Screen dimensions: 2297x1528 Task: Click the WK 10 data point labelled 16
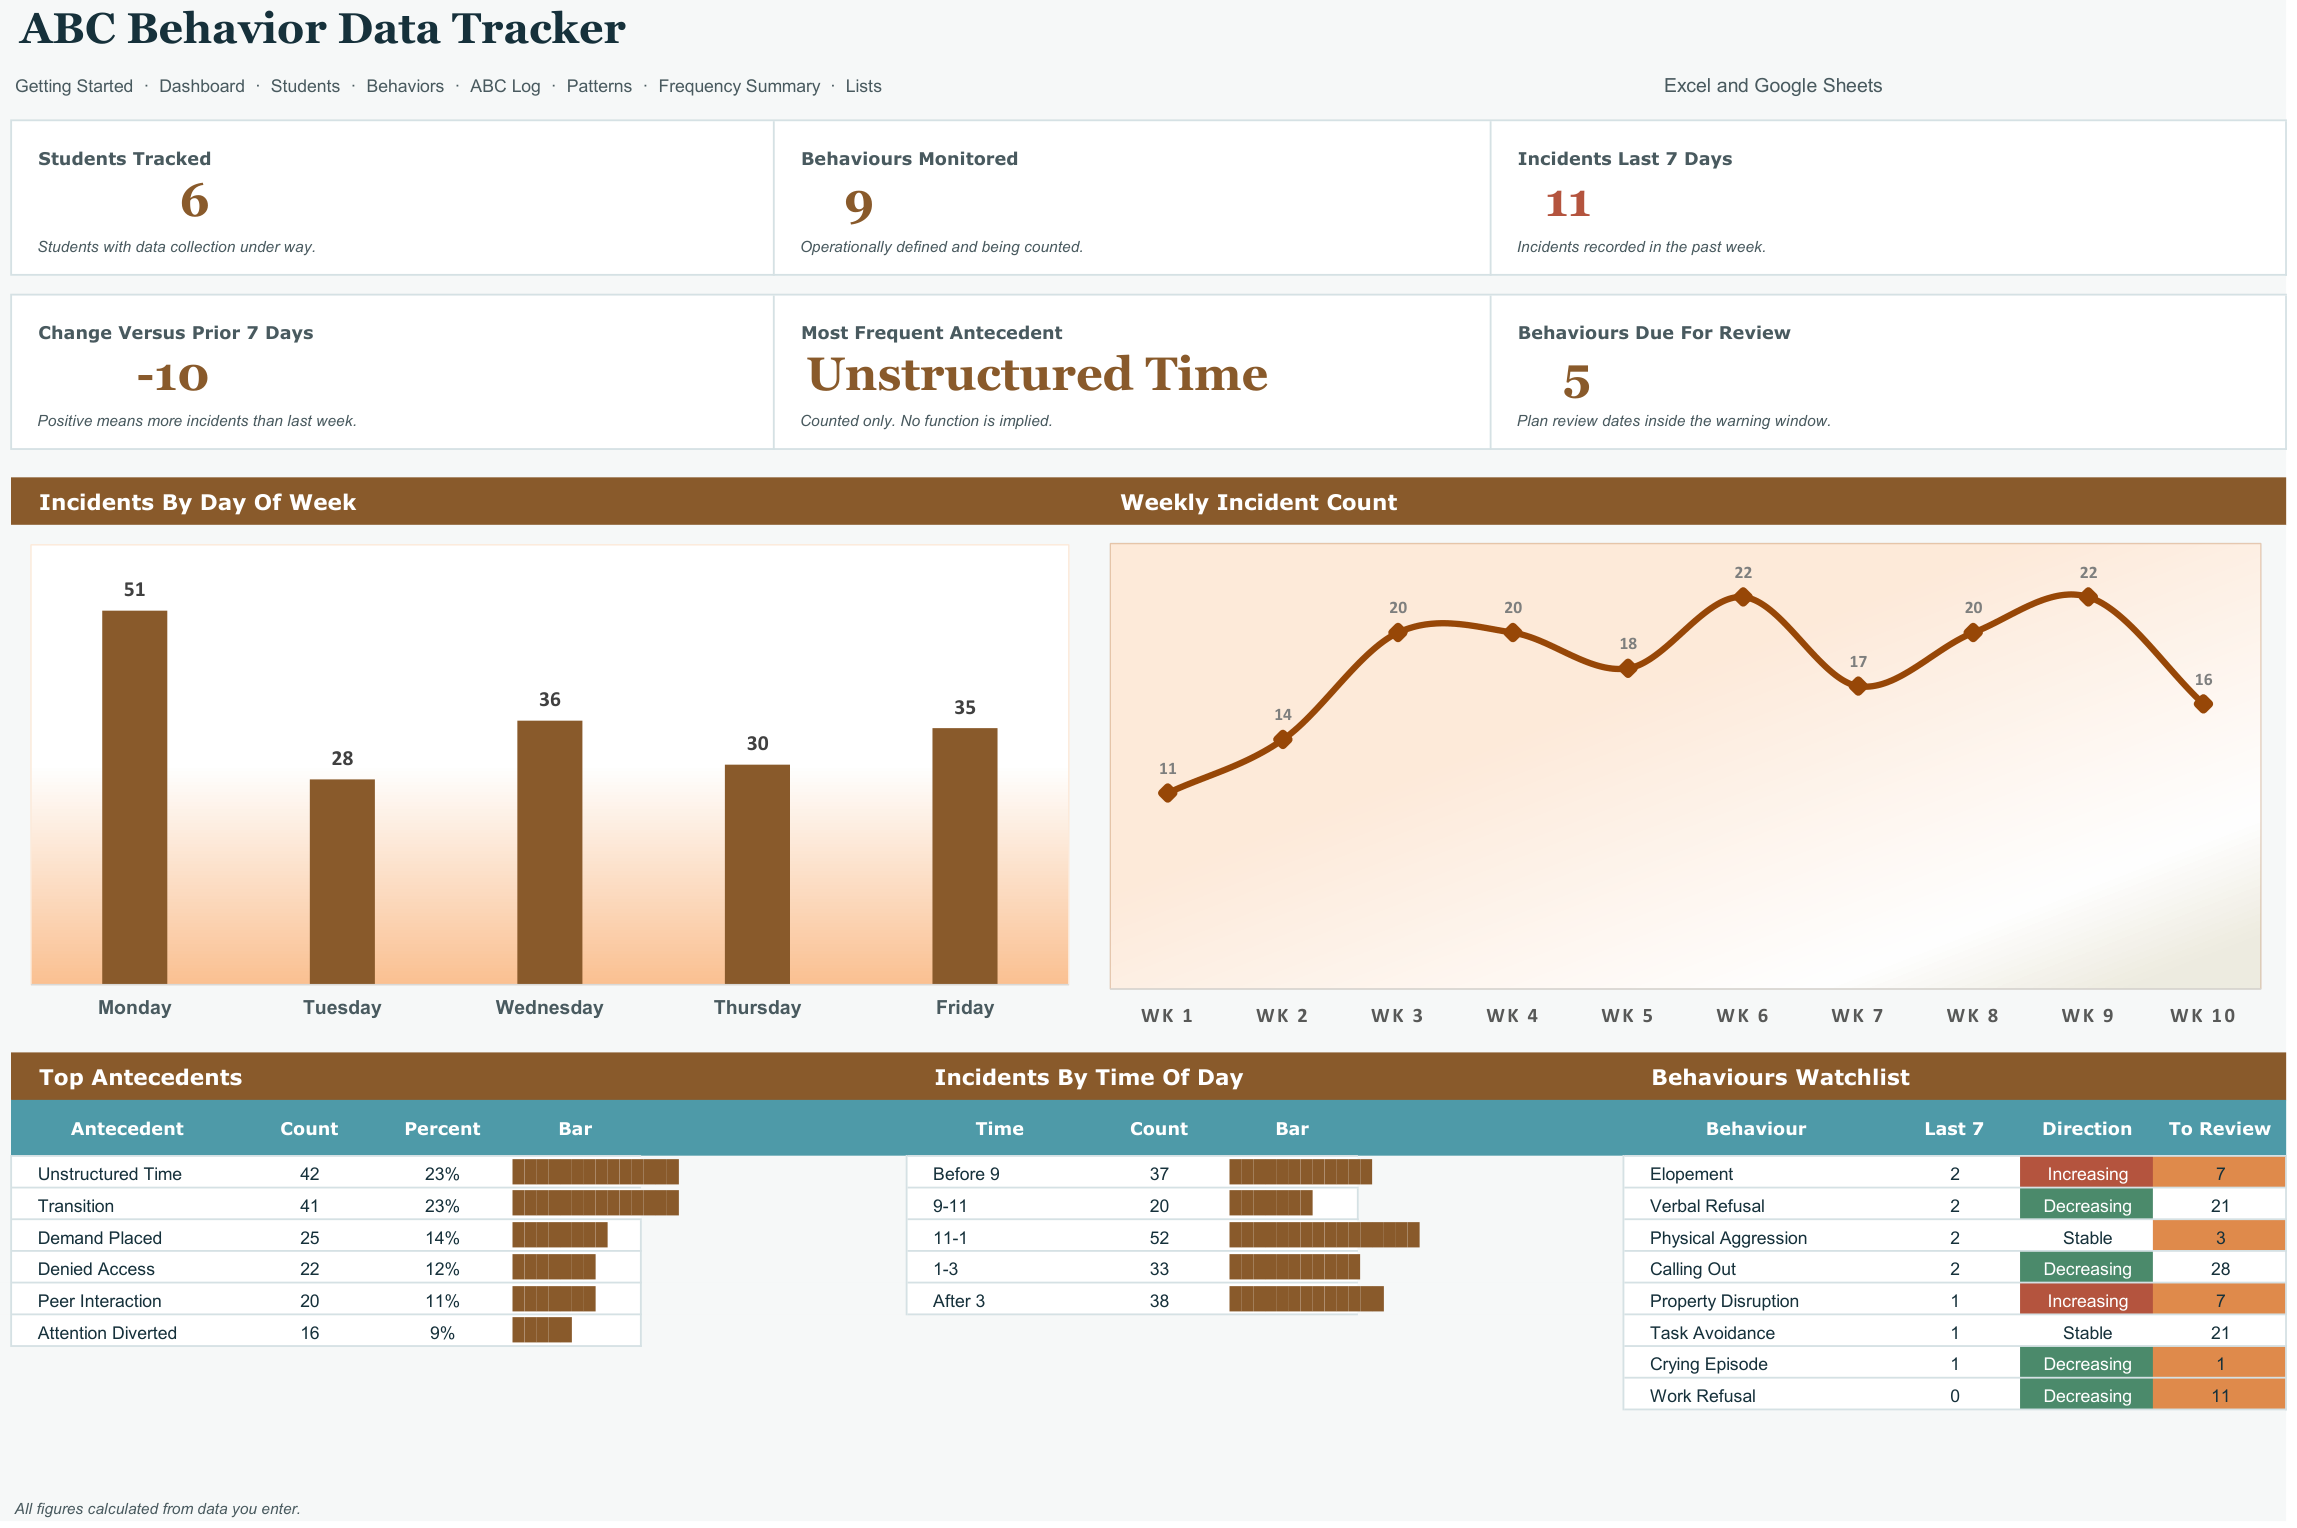click(2203, 704)
